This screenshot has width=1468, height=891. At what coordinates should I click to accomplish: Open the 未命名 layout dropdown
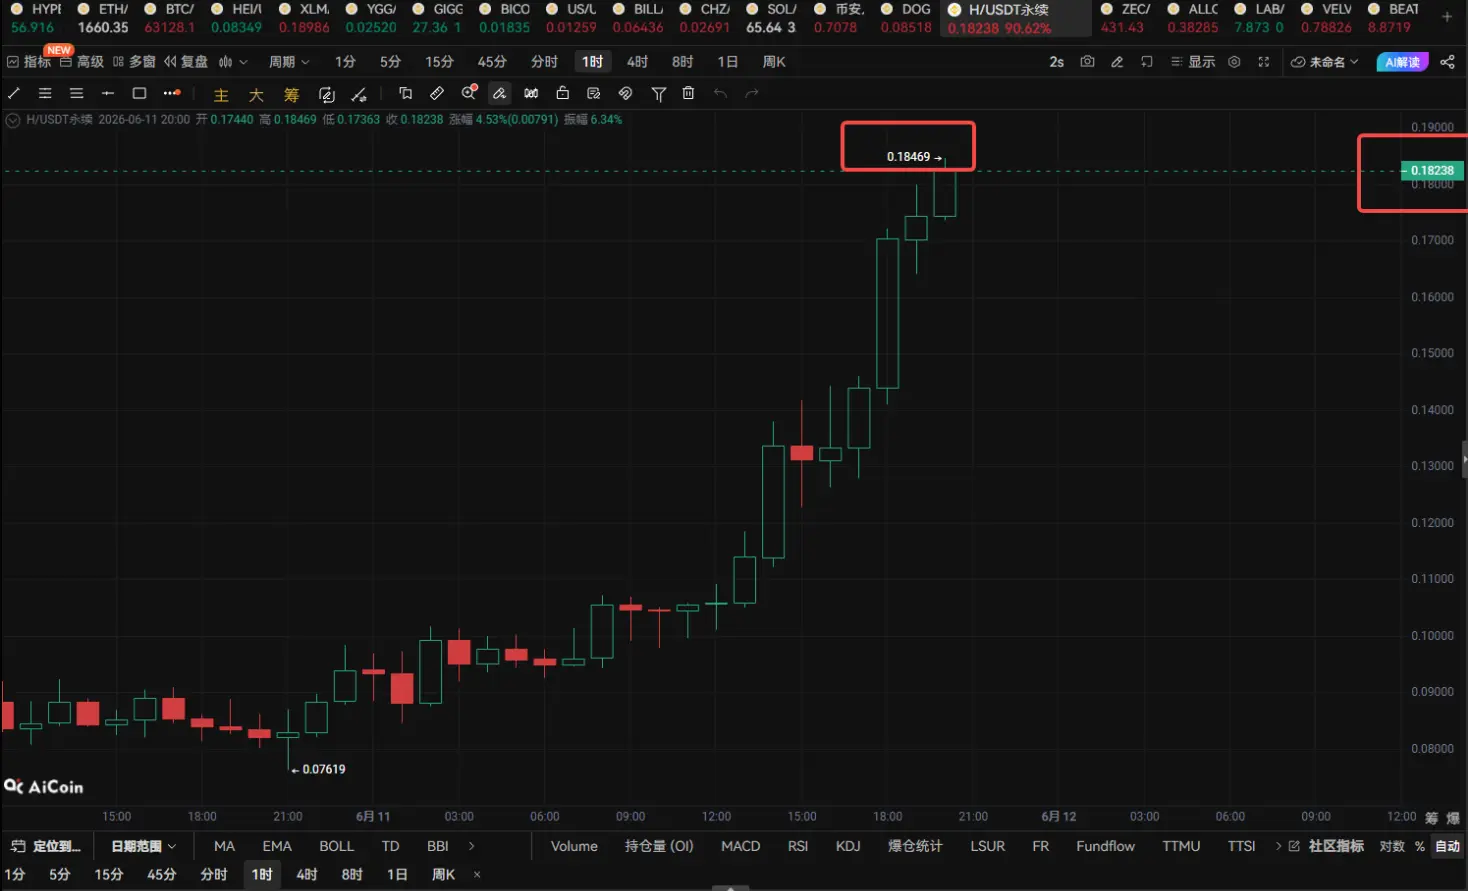1325,62
